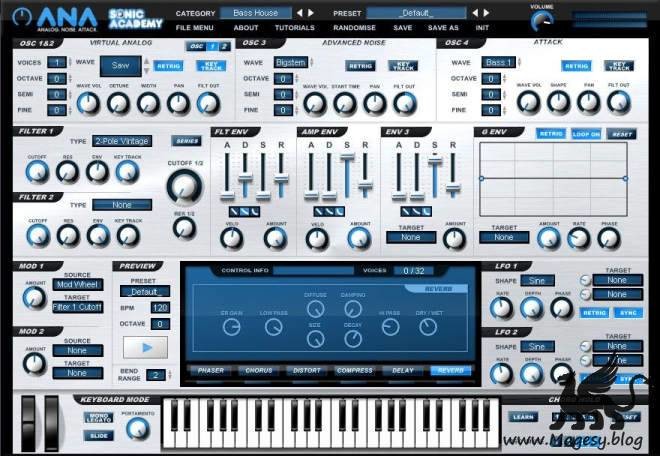Image resolution: width=660 pixels, height=456 pixels.
Task: Toggle OSC 4 Key Track button
Action: 619,66
